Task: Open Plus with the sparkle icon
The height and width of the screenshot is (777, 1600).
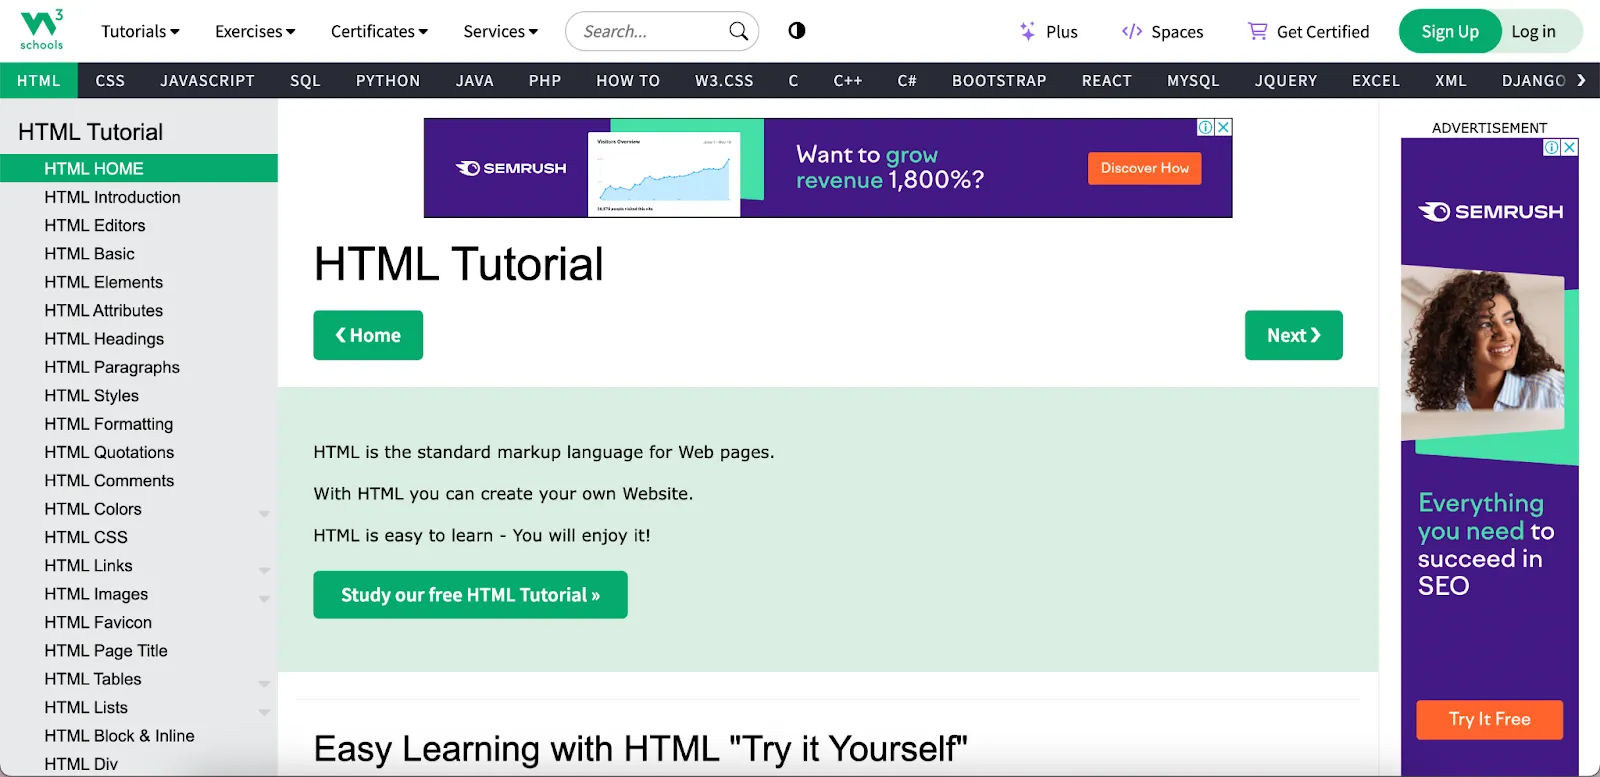Action: [1028, 31]
